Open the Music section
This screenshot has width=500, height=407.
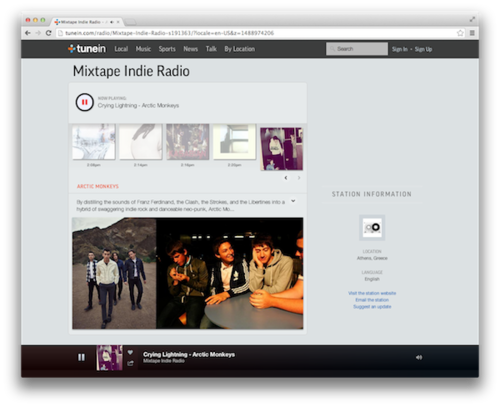[143, 49]
